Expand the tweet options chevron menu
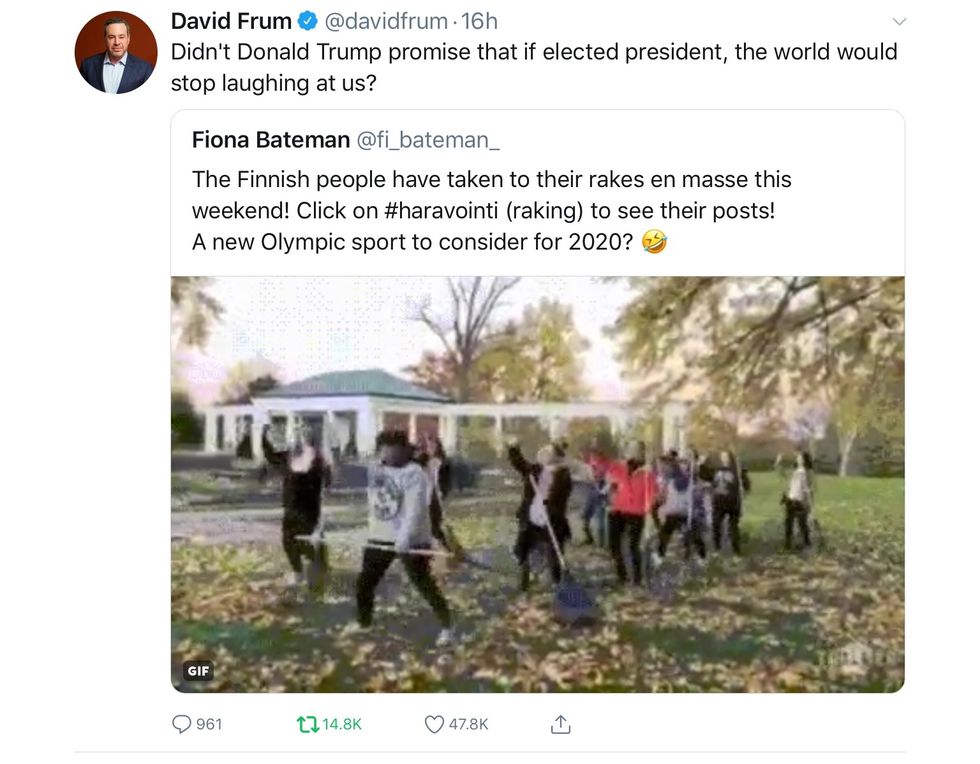Viewport: 980px width, 764px height. [x=898, y=21]
